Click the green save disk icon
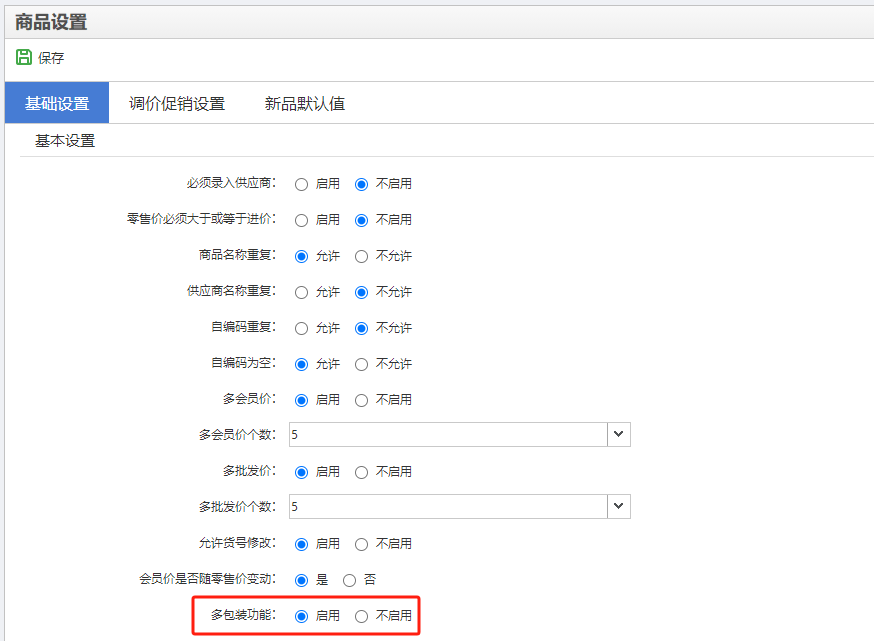 [x=24, y=58]
